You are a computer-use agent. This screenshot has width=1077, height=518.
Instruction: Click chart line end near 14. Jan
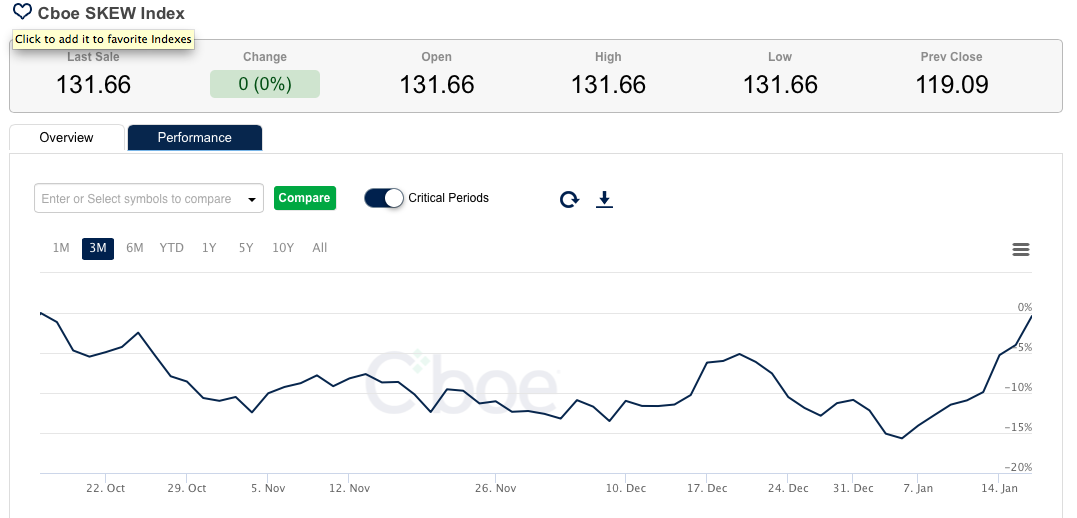tap(1031, 317)
